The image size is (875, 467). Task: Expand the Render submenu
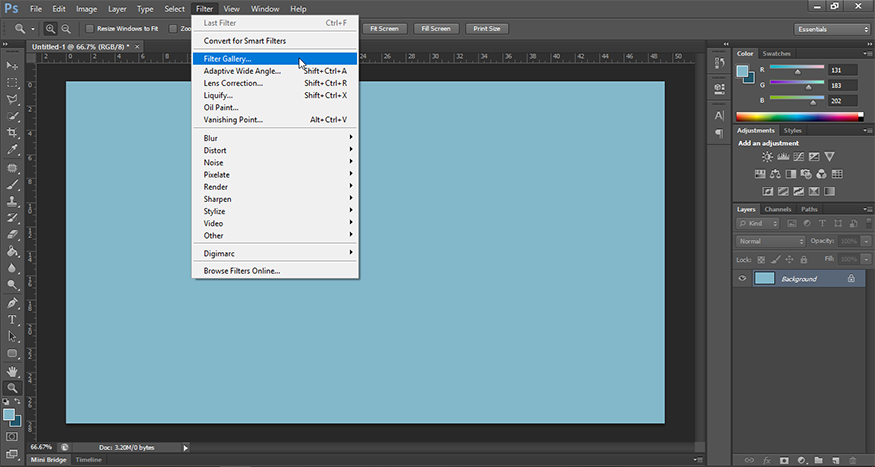[275, 187]
